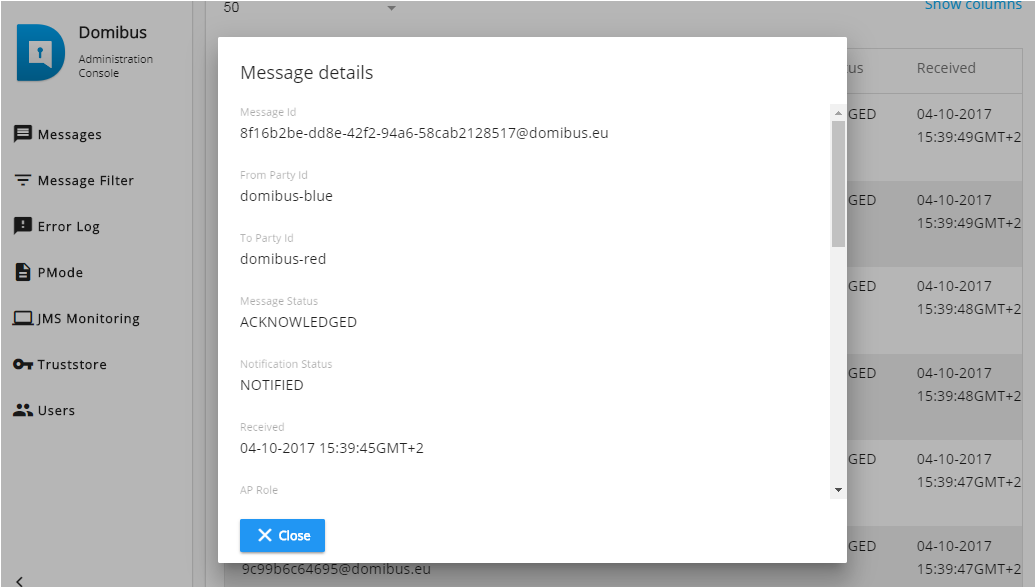Go to the Error Log page
Image resolution: width=1036 pixels, height=588 pixels.
[68, 227]
